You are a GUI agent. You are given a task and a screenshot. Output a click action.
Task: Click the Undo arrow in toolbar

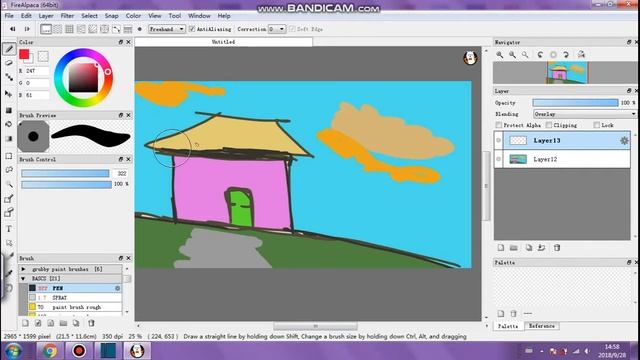13,29
